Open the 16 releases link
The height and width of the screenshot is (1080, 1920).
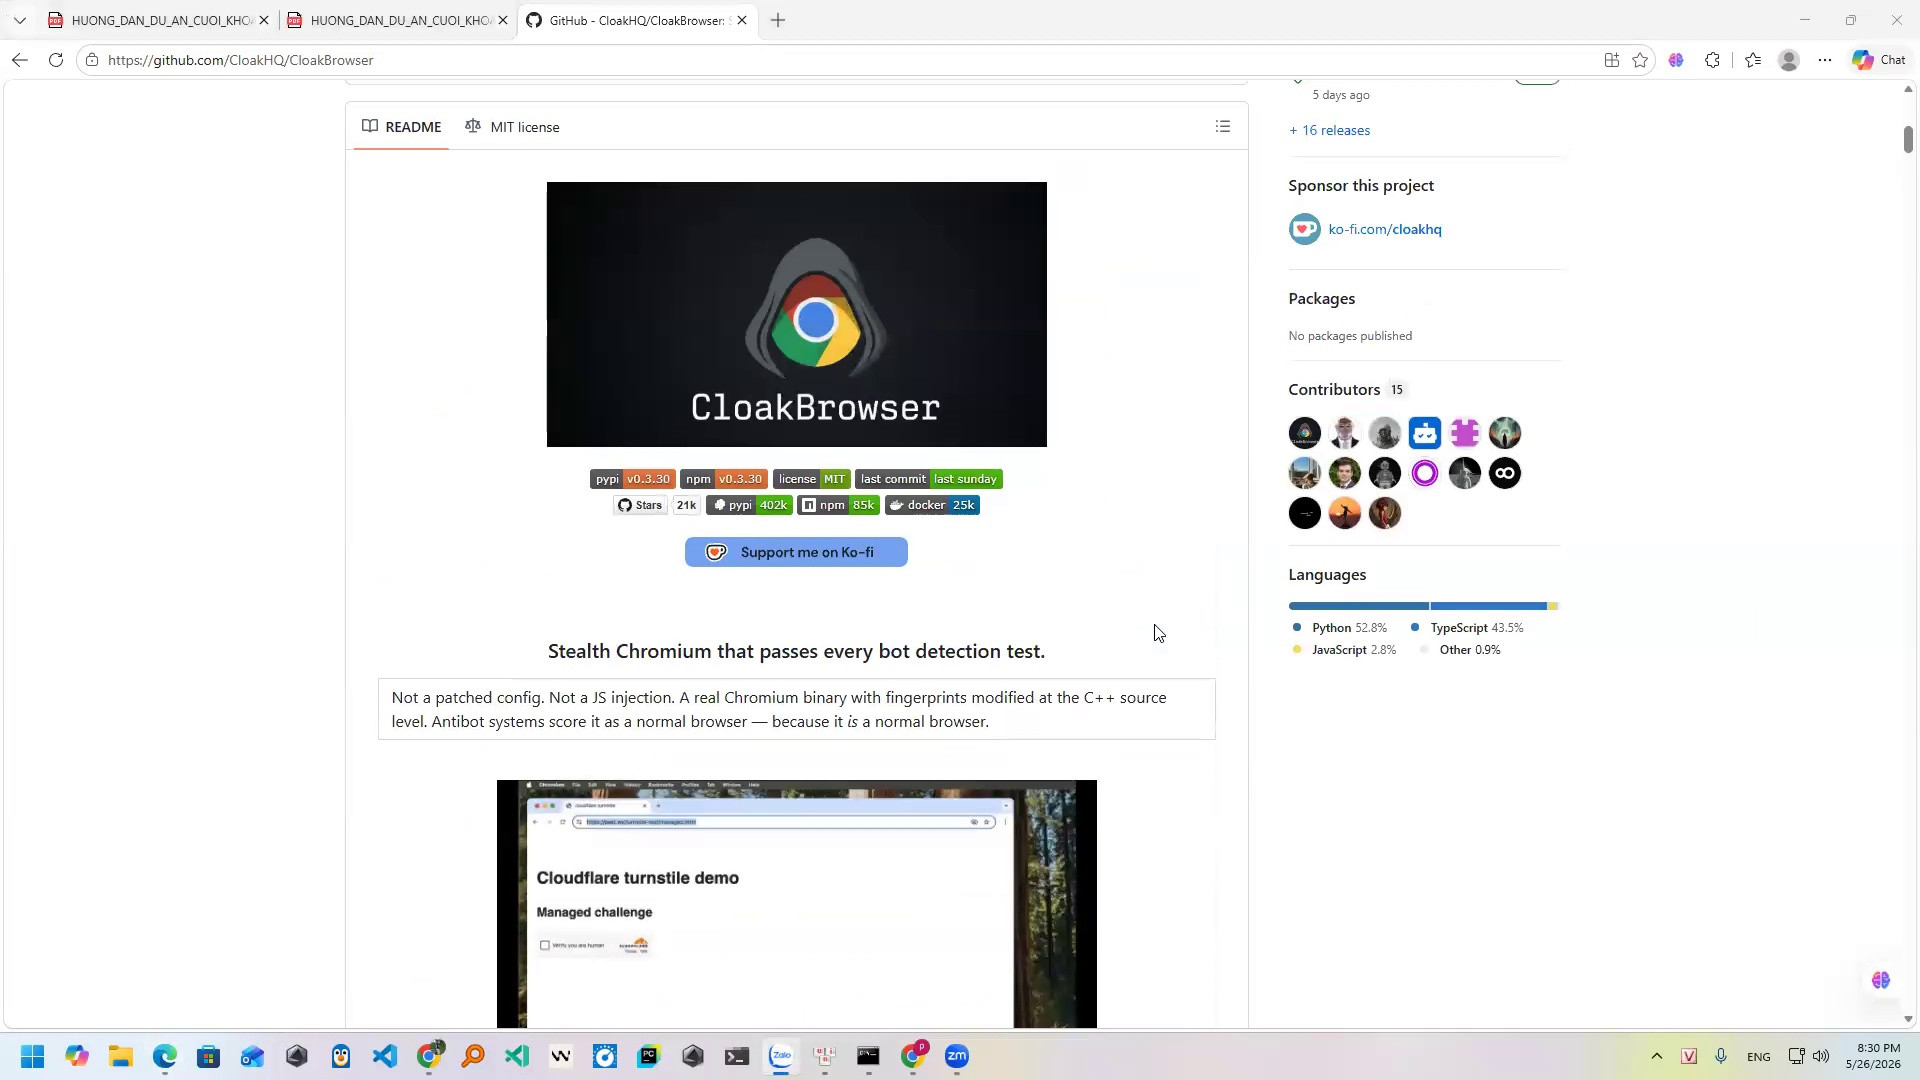coord(1329,130)
